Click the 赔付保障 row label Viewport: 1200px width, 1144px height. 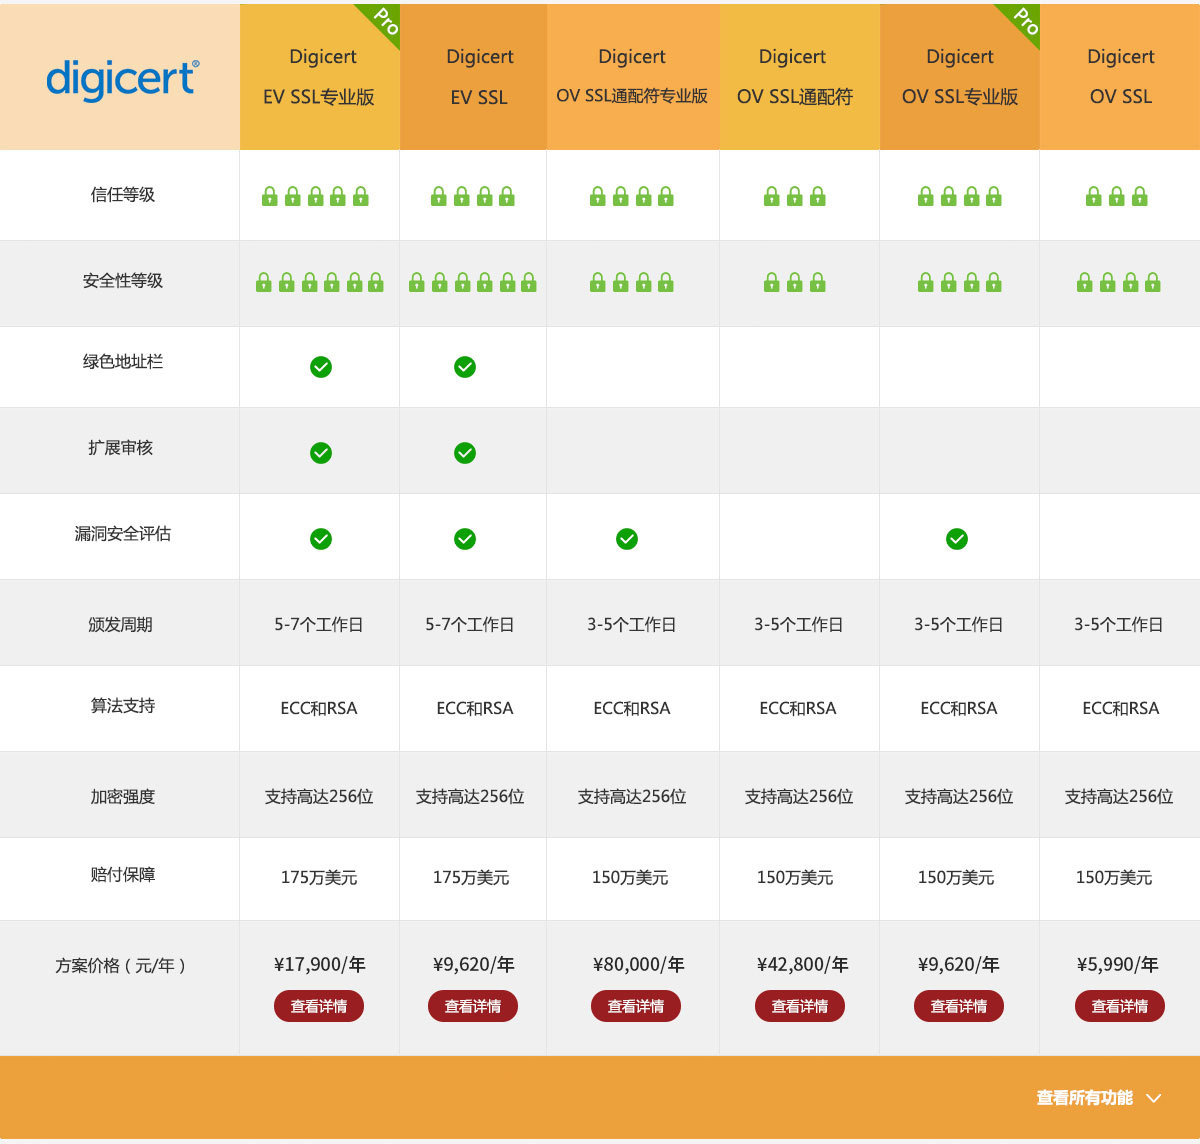point(123,875)
